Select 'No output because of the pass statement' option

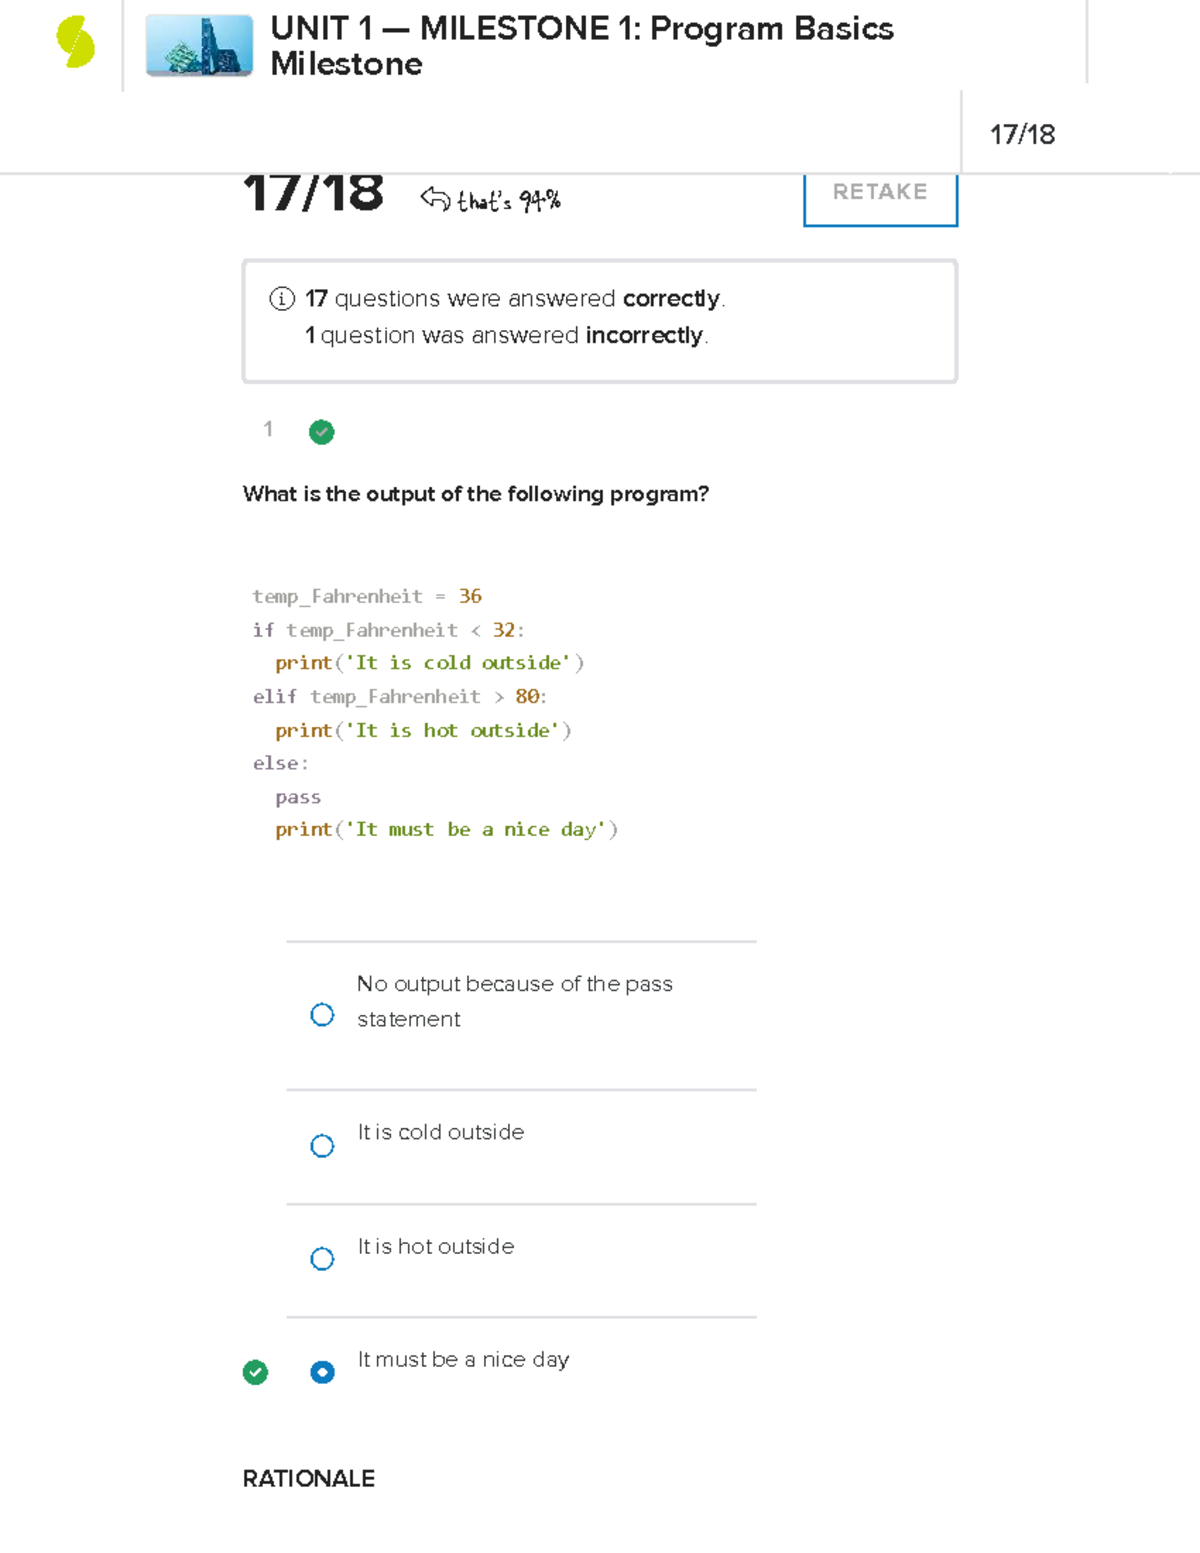click(x=322, y=1015)
